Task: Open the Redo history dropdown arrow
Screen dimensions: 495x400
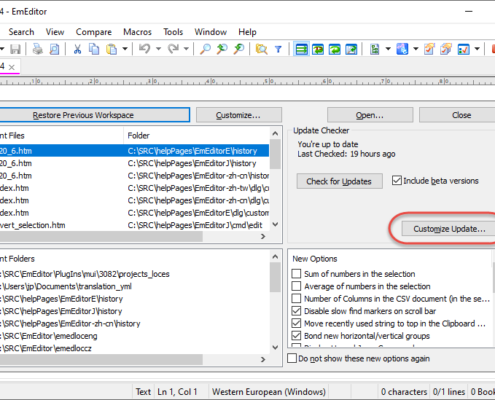Action: 186,49
